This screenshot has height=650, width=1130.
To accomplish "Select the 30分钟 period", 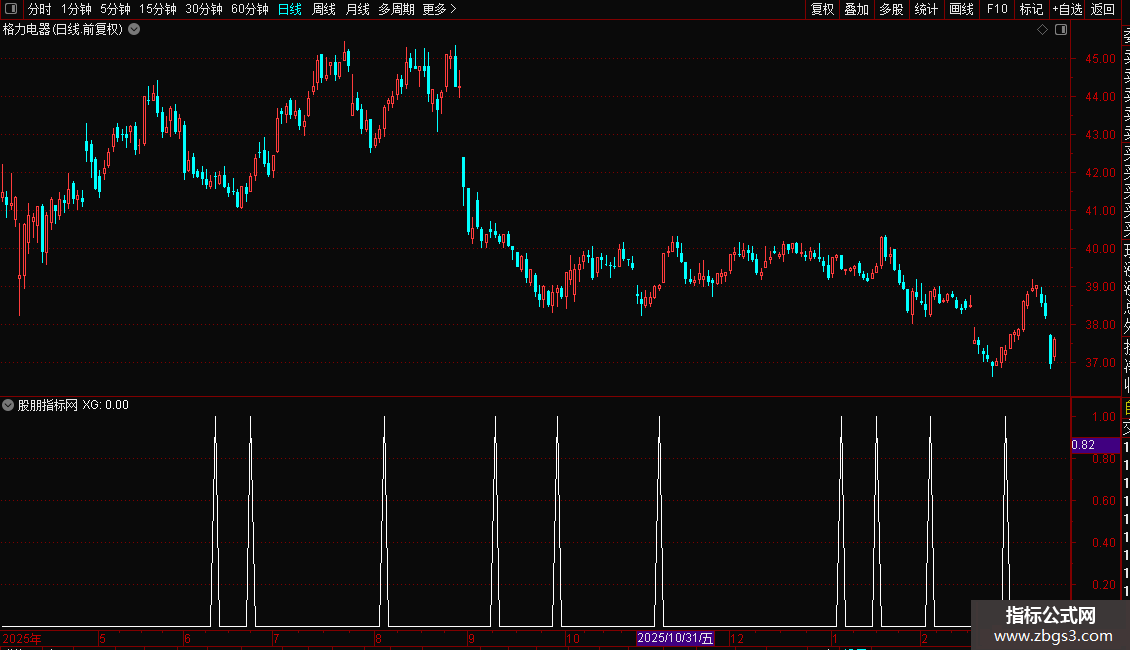I will coord(203,9).
